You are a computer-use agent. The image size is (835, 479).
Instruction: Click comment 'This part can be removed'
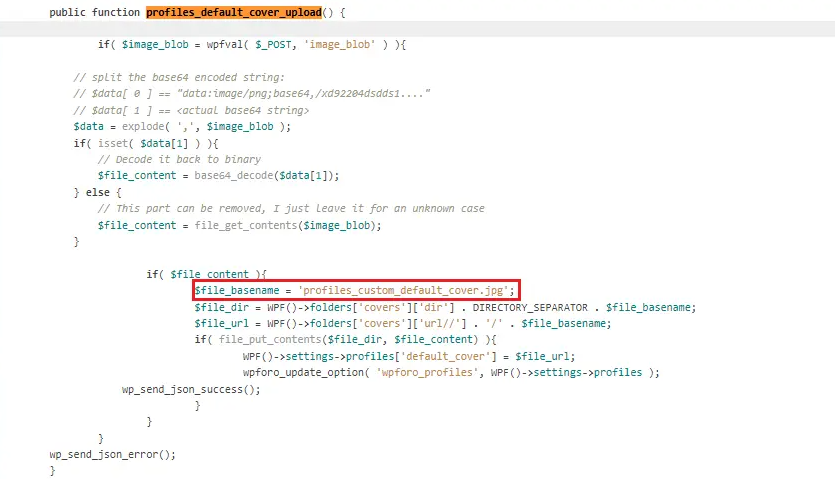tap(291, 208)
